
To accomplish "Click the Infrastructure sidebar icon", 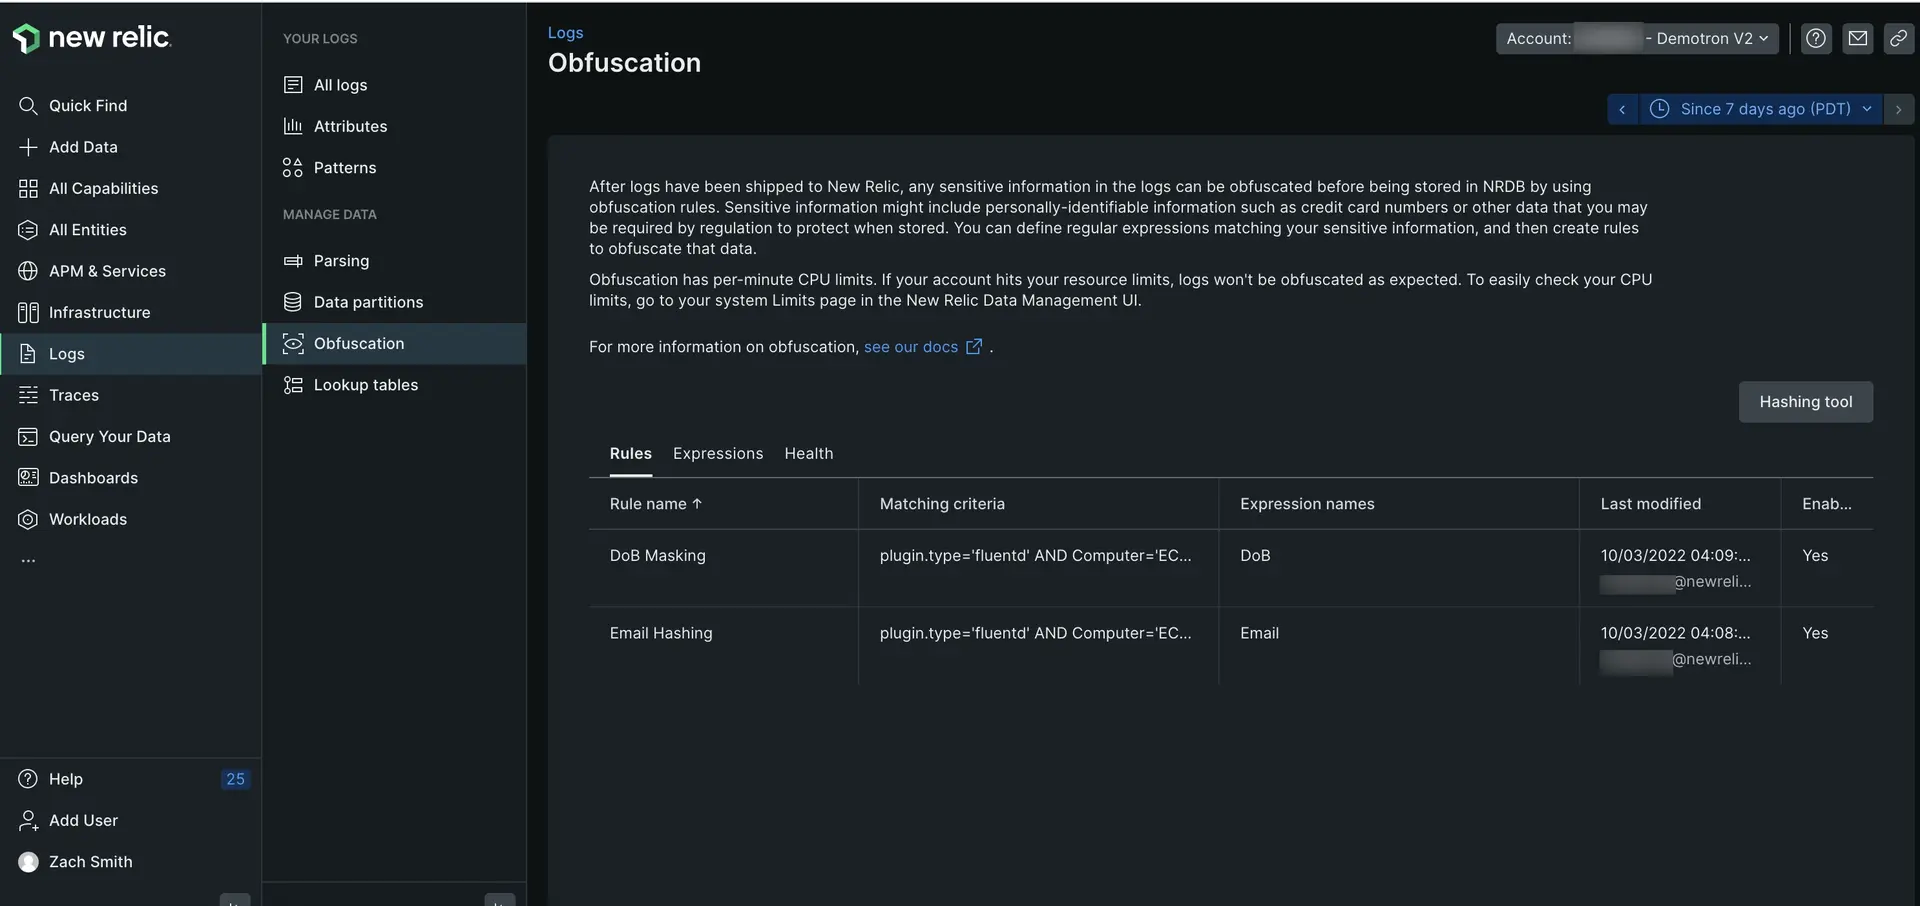I will point(28,313).
